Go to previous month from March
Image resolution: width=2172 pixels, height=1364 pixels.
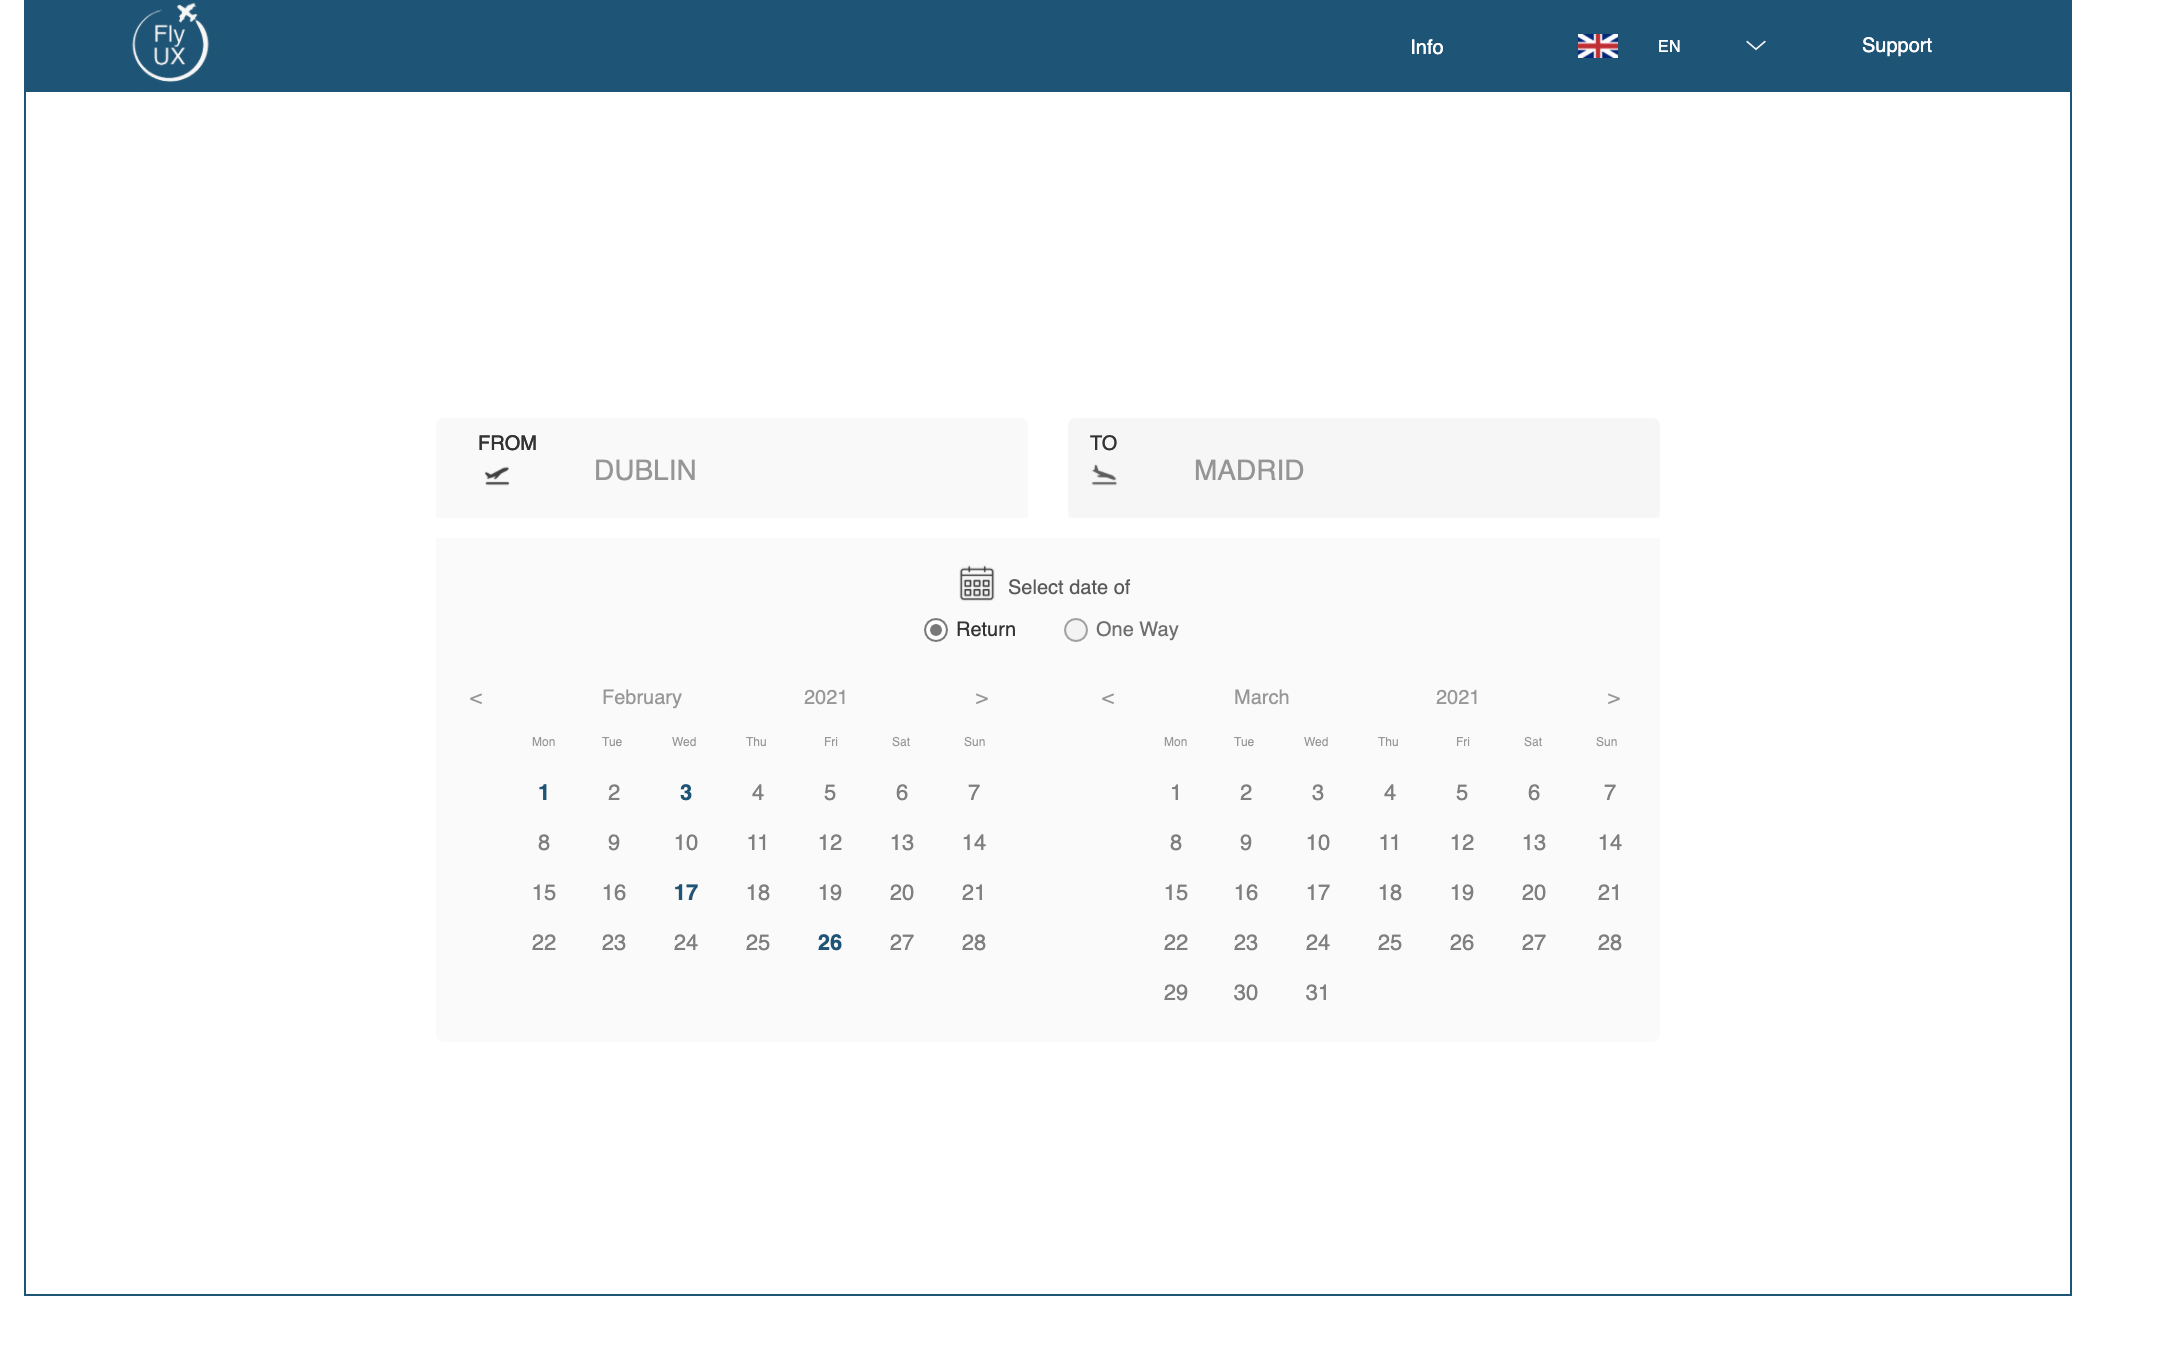pyautogui.click(x=1108, y=698)
